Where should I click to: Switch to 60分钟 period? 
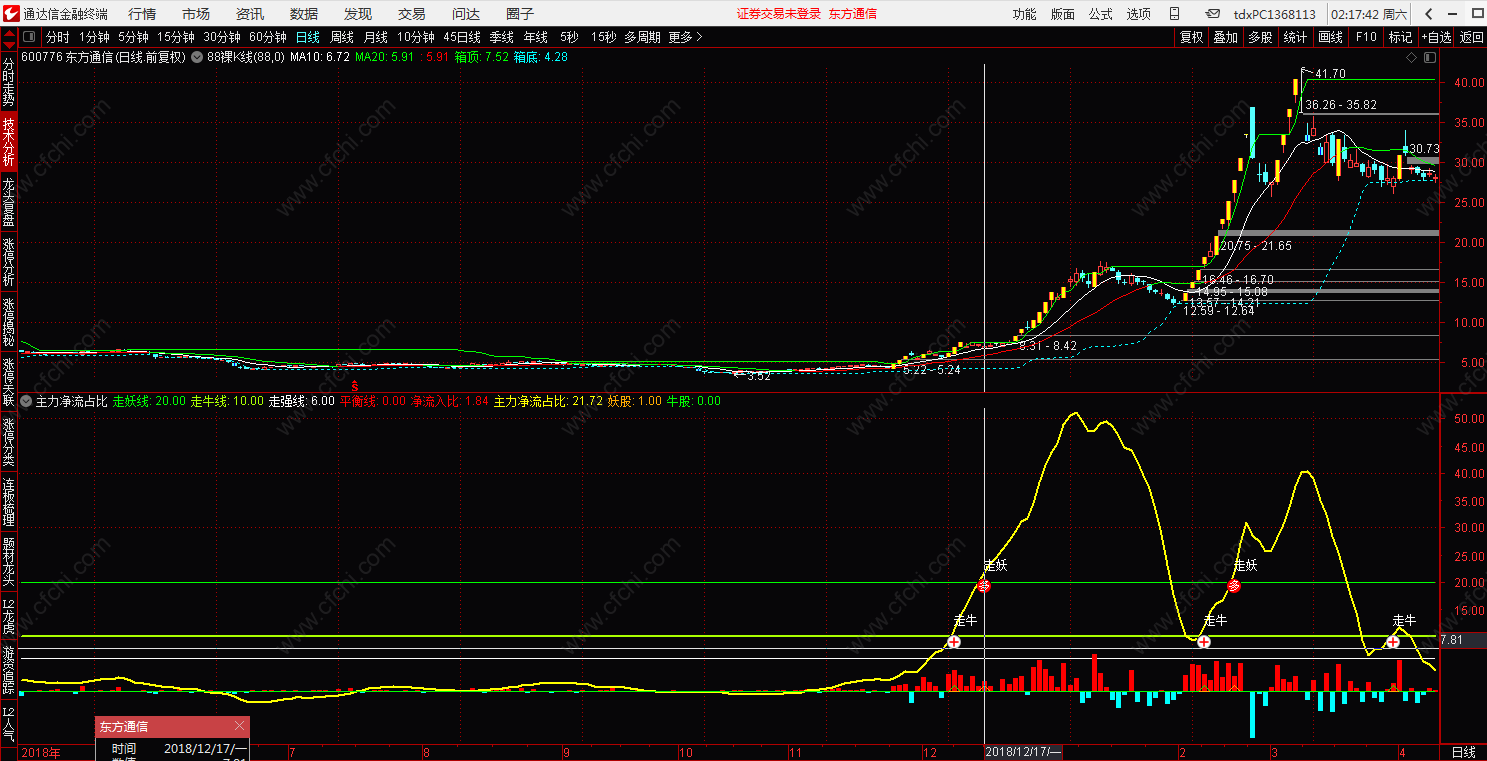coord(267,37)
